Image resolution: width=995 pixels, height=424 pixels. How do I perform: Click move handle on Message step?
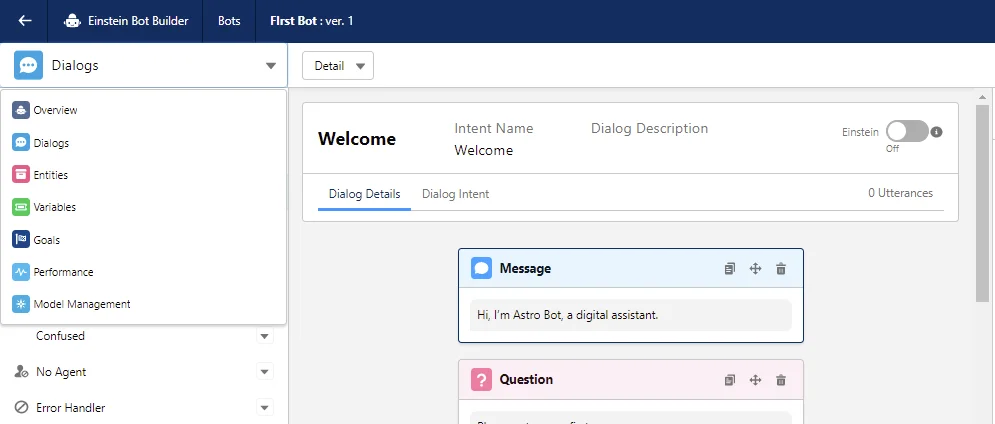755,268
